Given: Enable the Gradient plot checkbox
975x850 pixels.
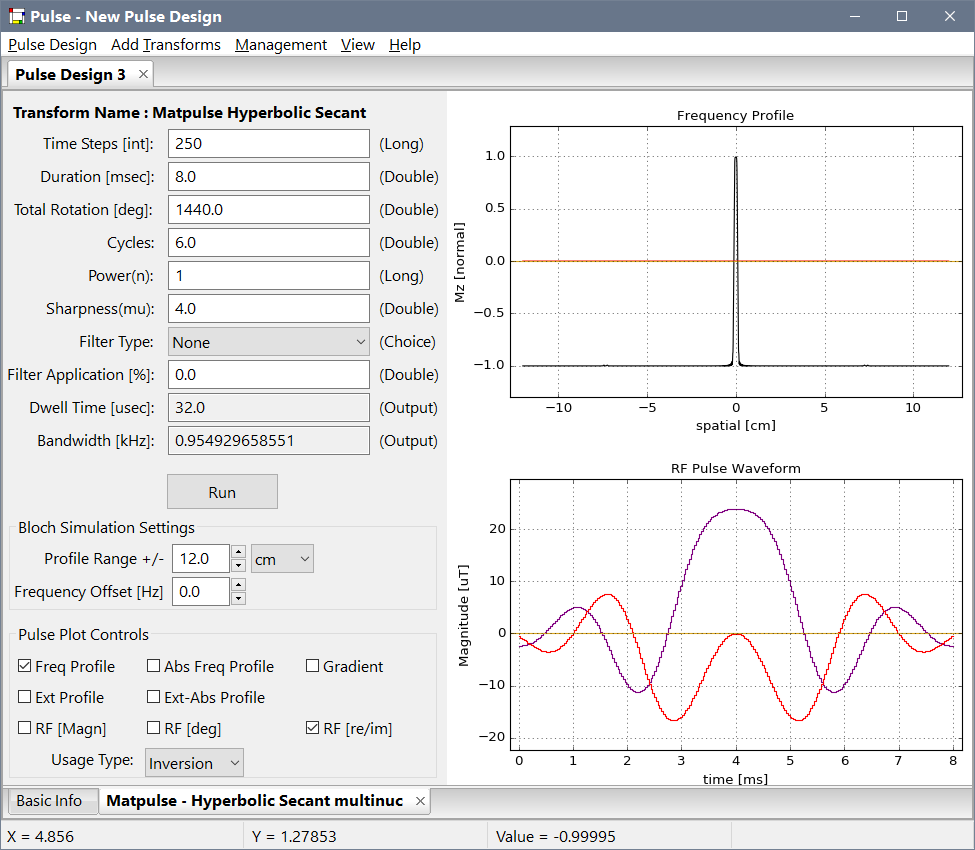Looking at the screenshot, I should coord(313,666).
